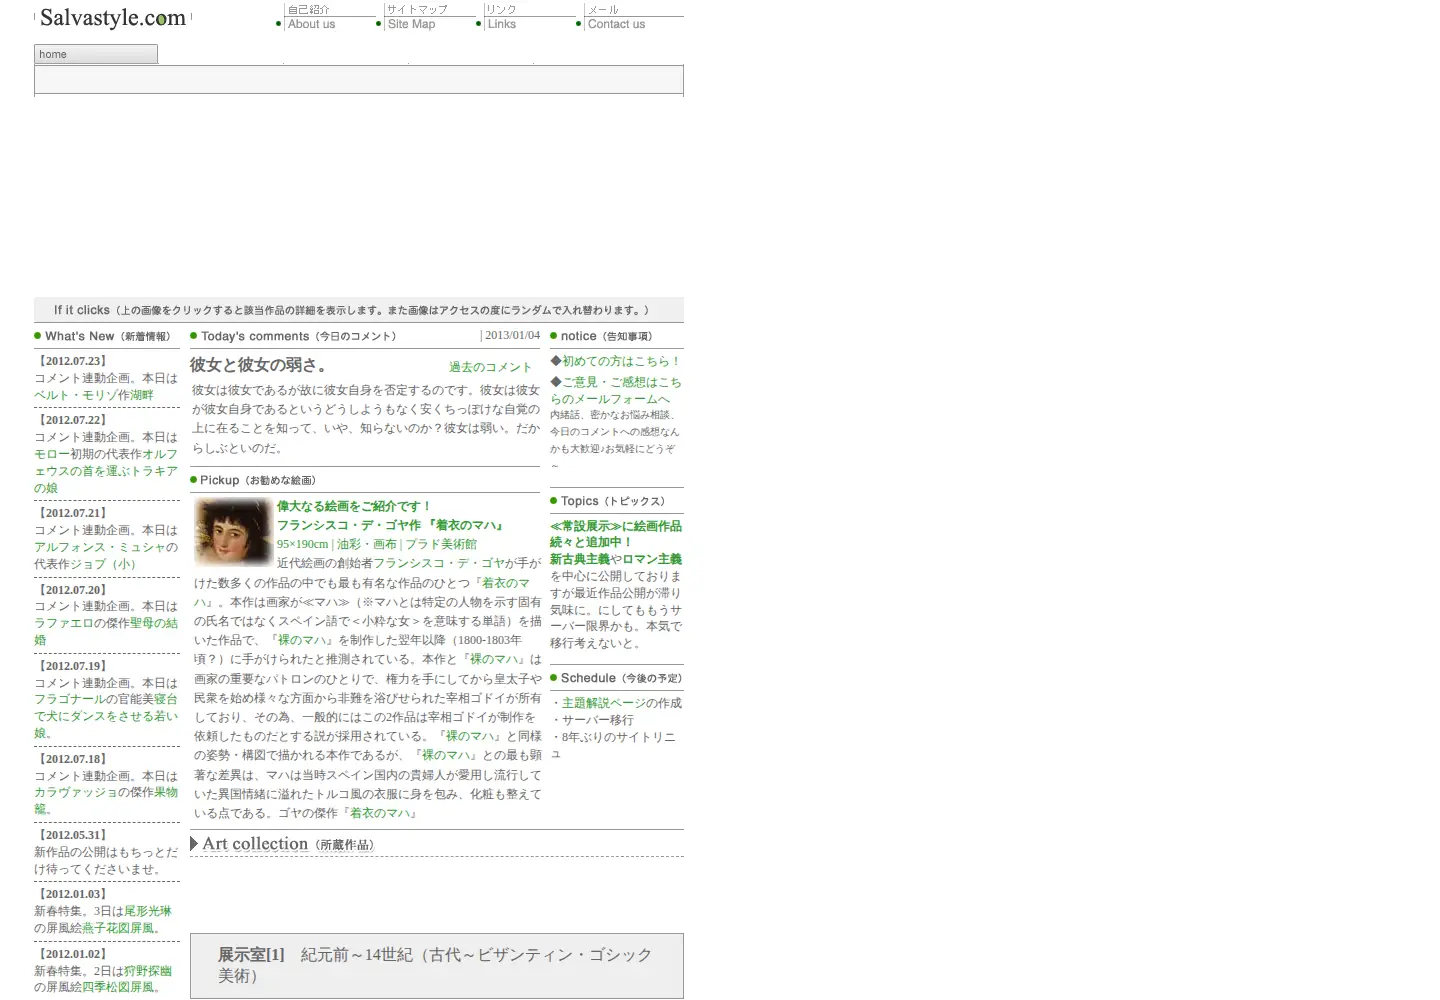Click the 【2012.07.23】 date entry
Screen dimensions: 1440x1000
72,361
